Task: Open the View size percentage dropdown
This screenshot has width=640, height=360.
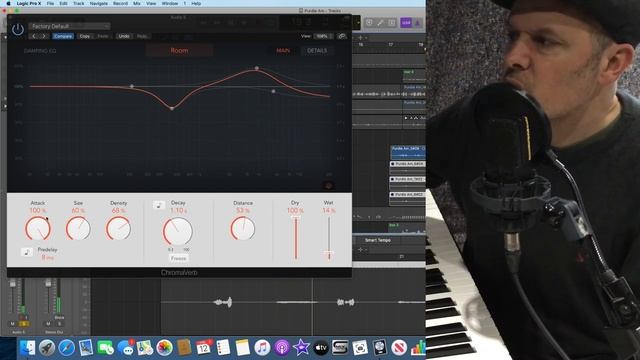Action: click(324, 36)
